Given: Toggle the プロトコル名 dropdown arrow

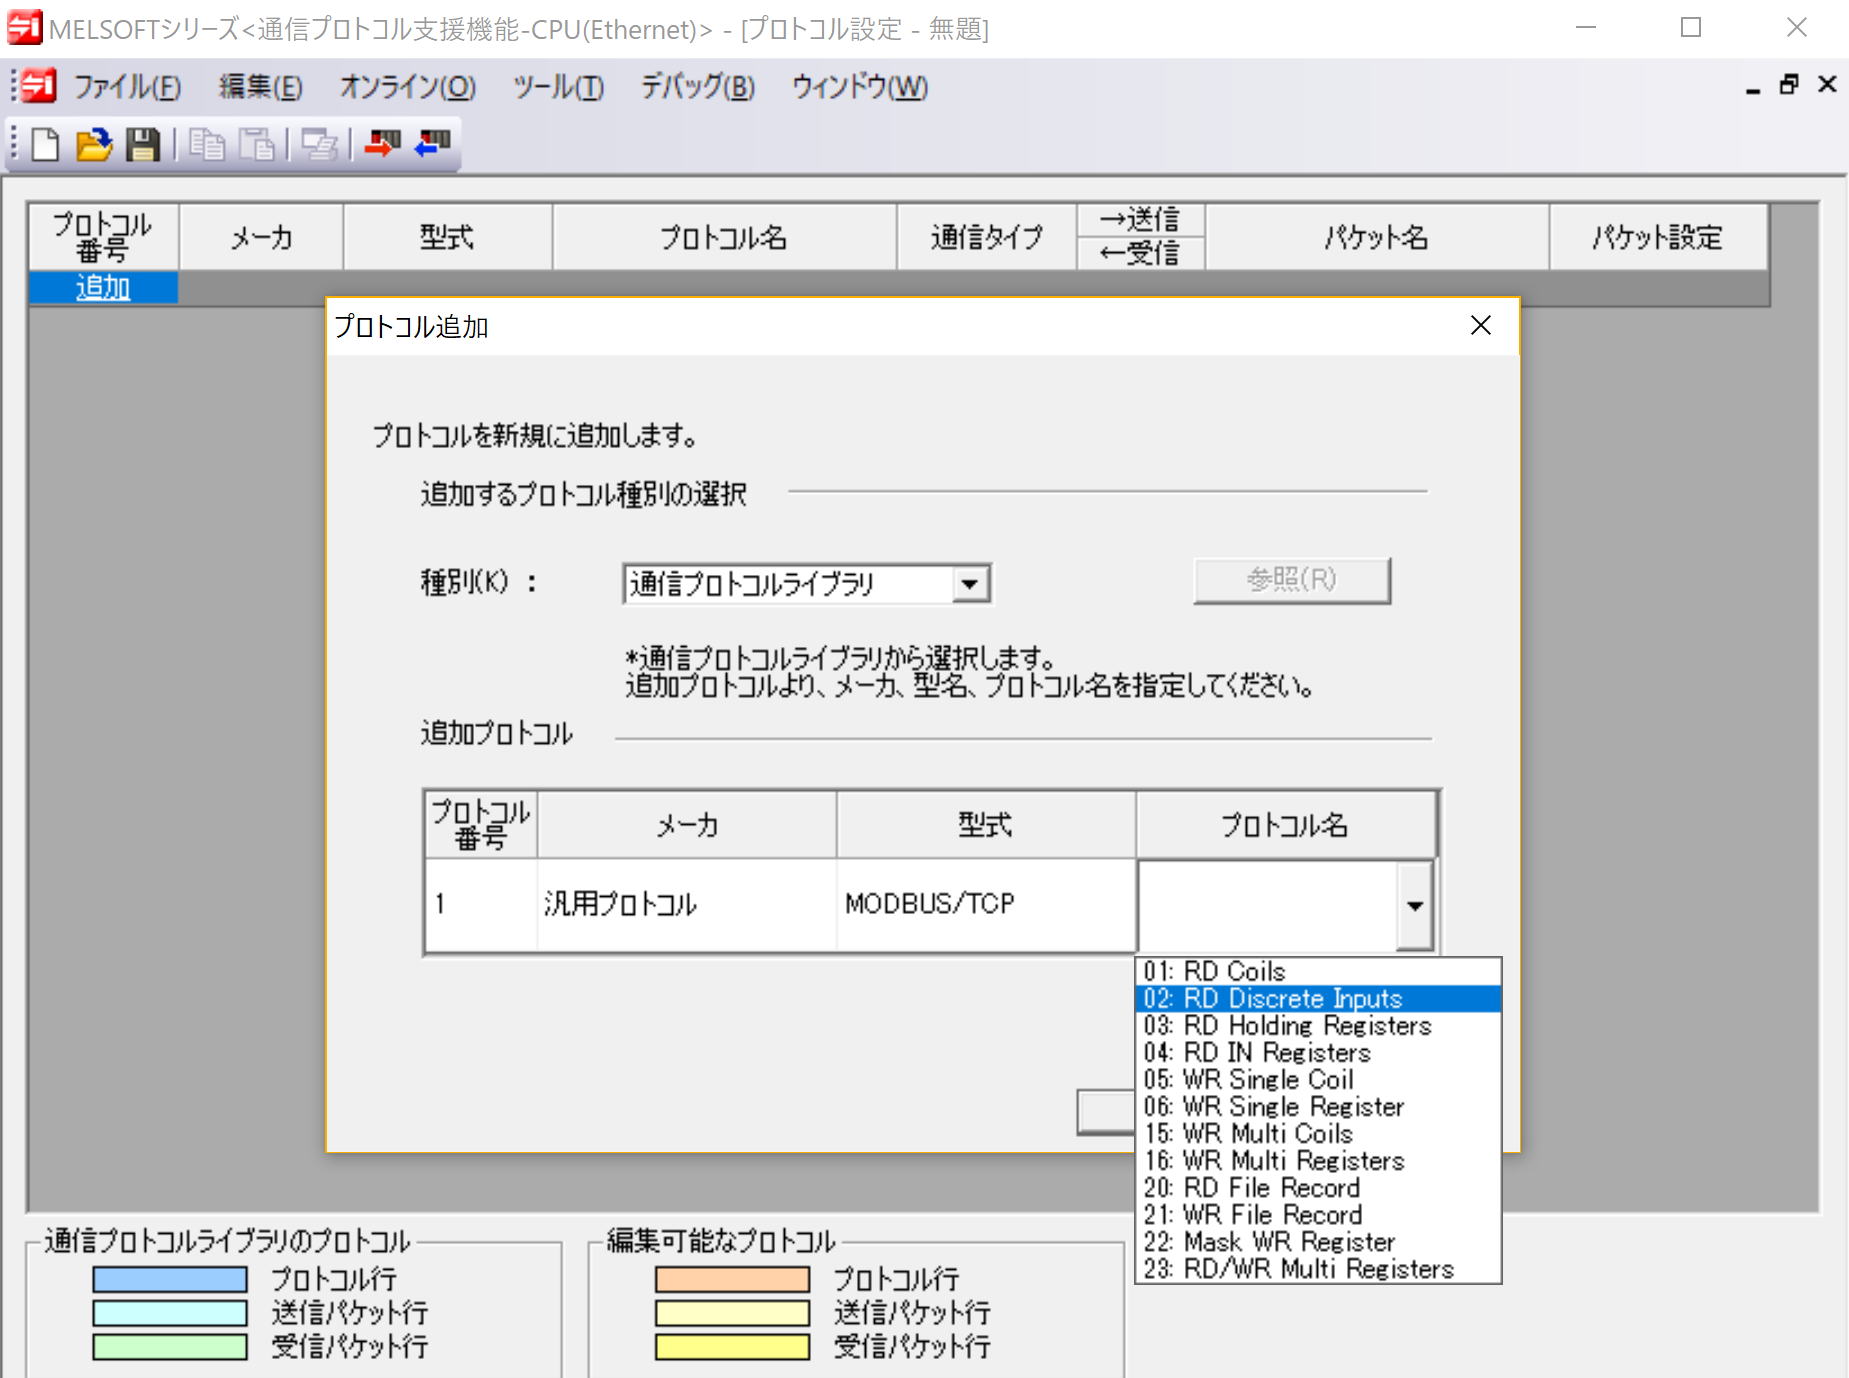Looking at the screenshot, I should [1414, 906].
